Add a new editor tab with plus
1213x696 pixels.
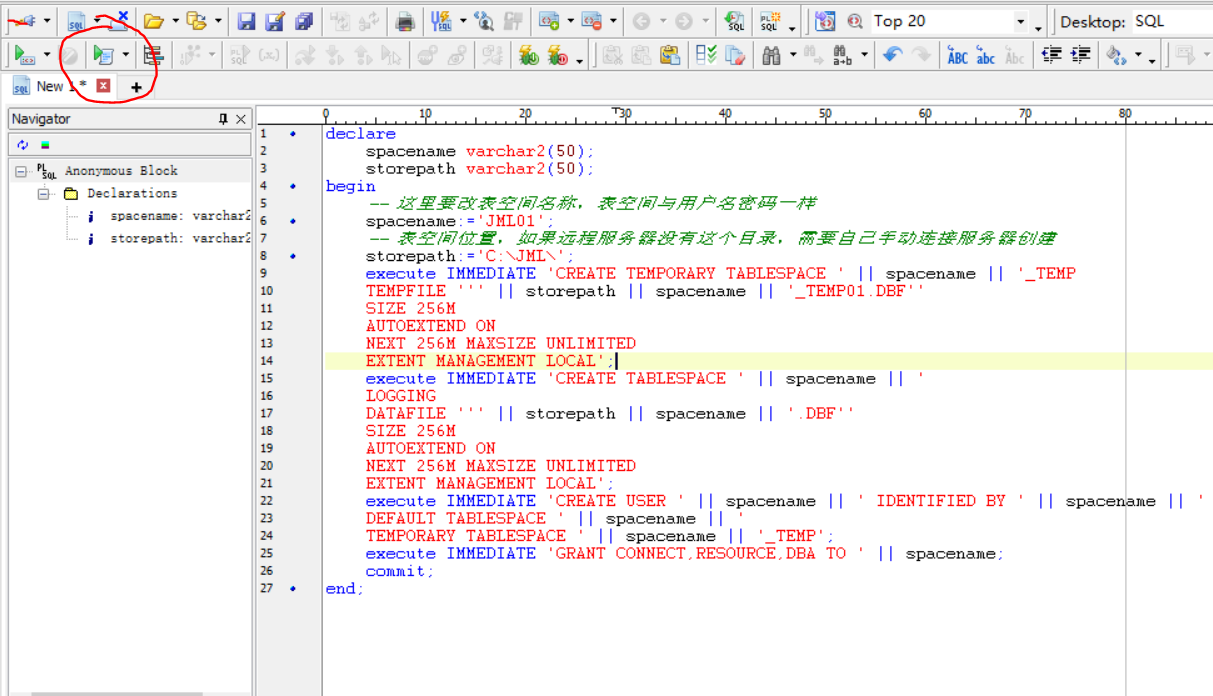[136, 88]
